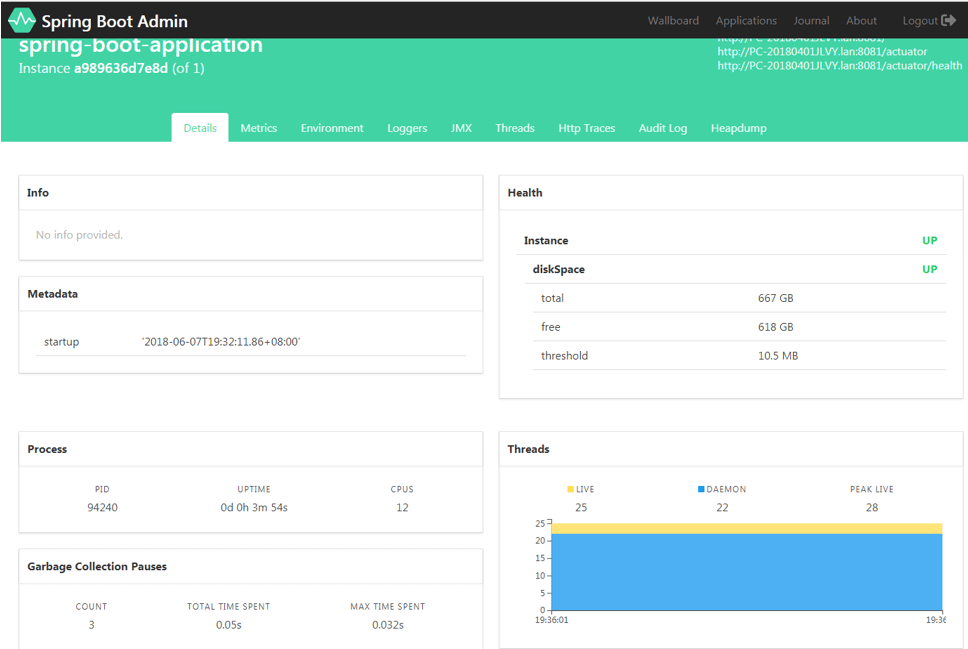Click the Spring Boot Admin heartbeat logo

pos(22,20)
